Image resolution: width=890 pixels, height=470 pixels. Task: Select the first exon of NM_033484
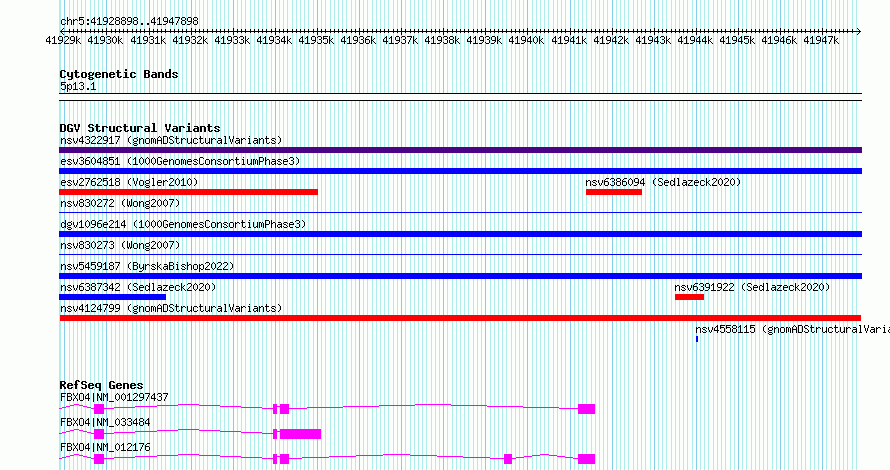(99, 434)
